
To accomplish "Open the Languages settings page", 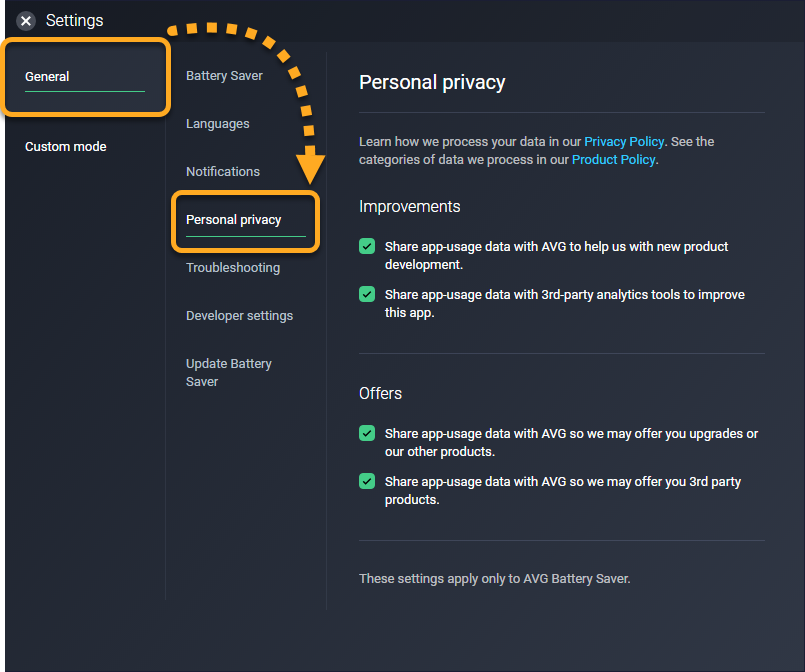I will point(218,124).
